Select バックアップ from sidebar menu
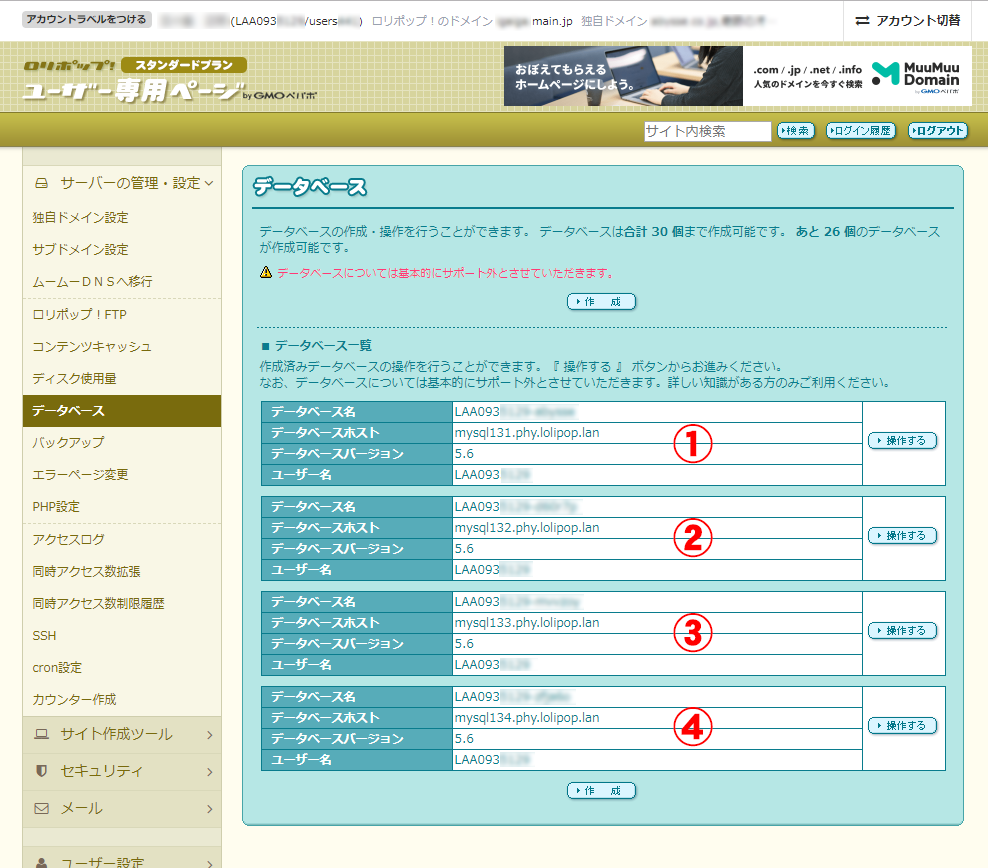The height and width of the screenshot is (868, 988). (x=68, y=442)
